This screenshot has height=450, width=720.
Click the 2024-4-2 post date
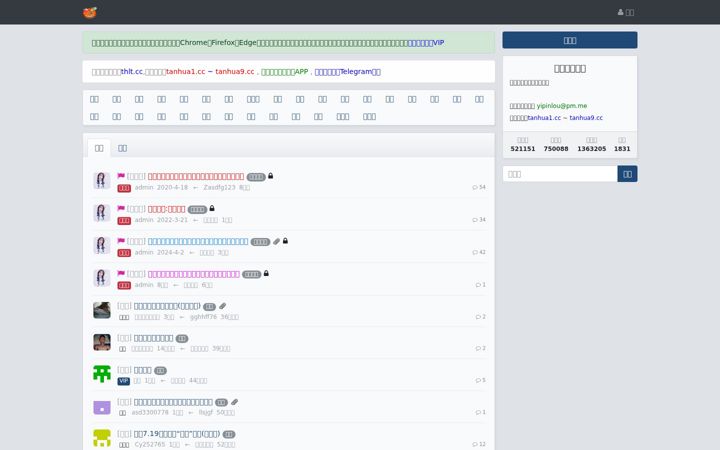click(x=170, y=253)
